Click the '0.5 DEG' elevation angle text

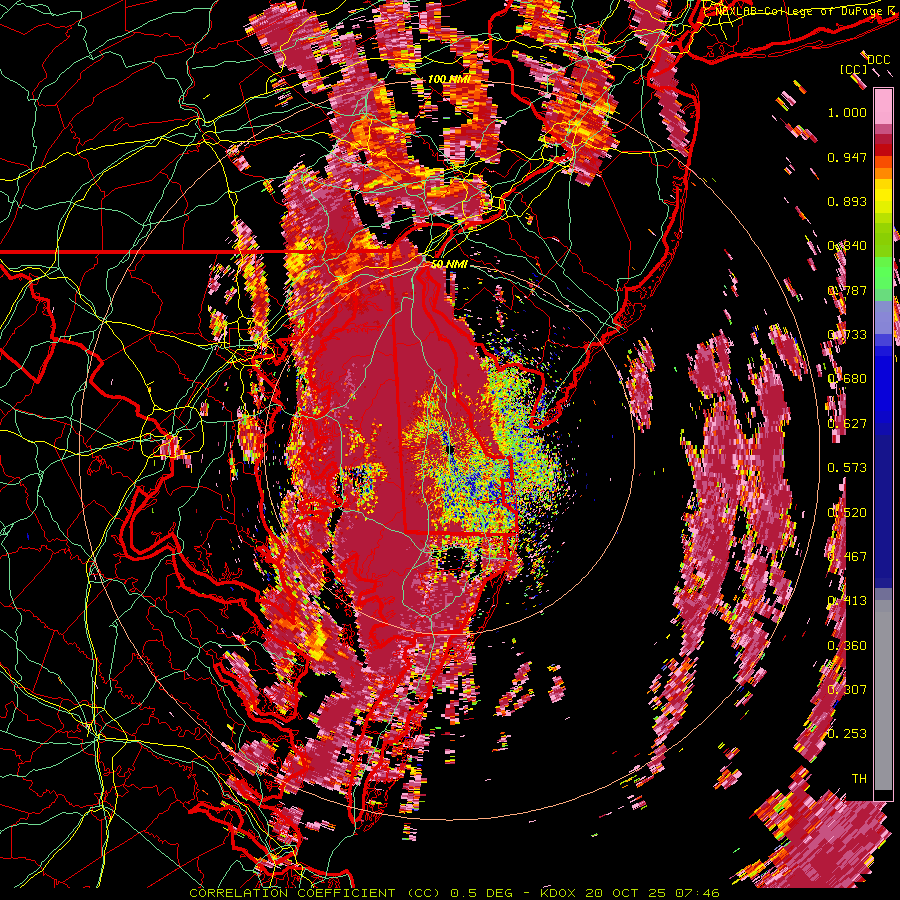click(x=481, y=893)
